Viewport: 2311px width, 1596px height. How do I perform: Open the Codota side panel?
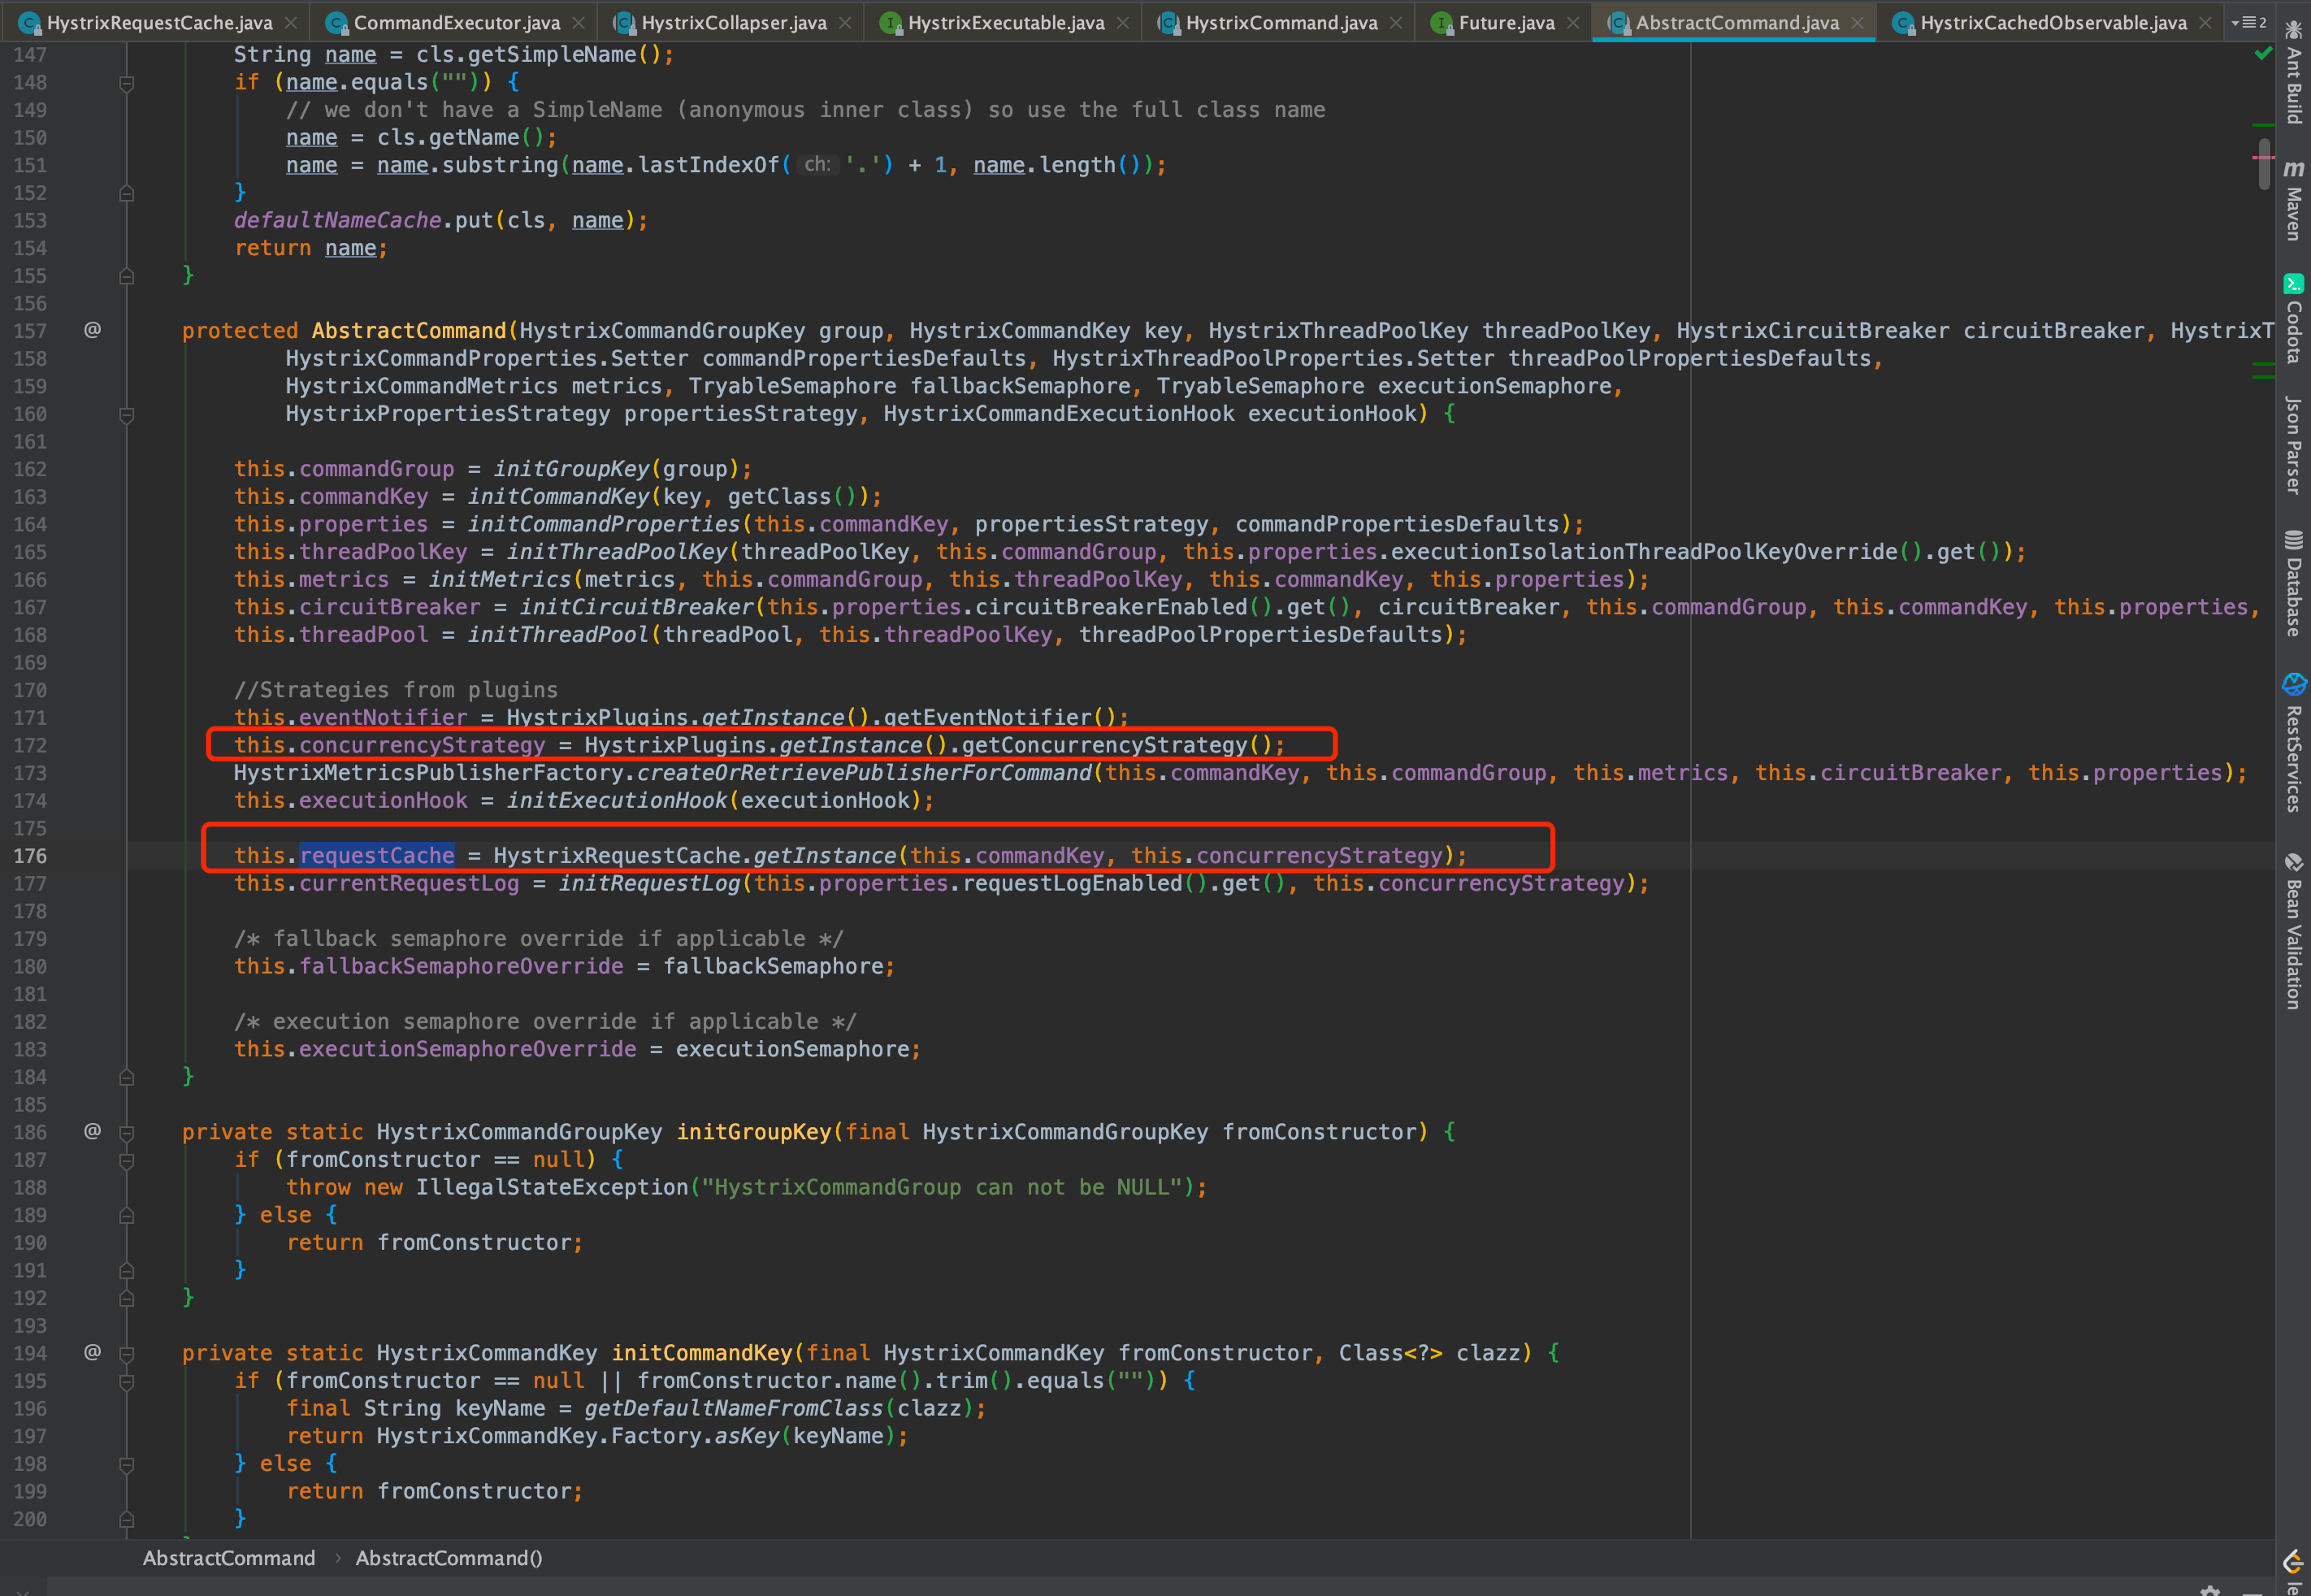2293,320
